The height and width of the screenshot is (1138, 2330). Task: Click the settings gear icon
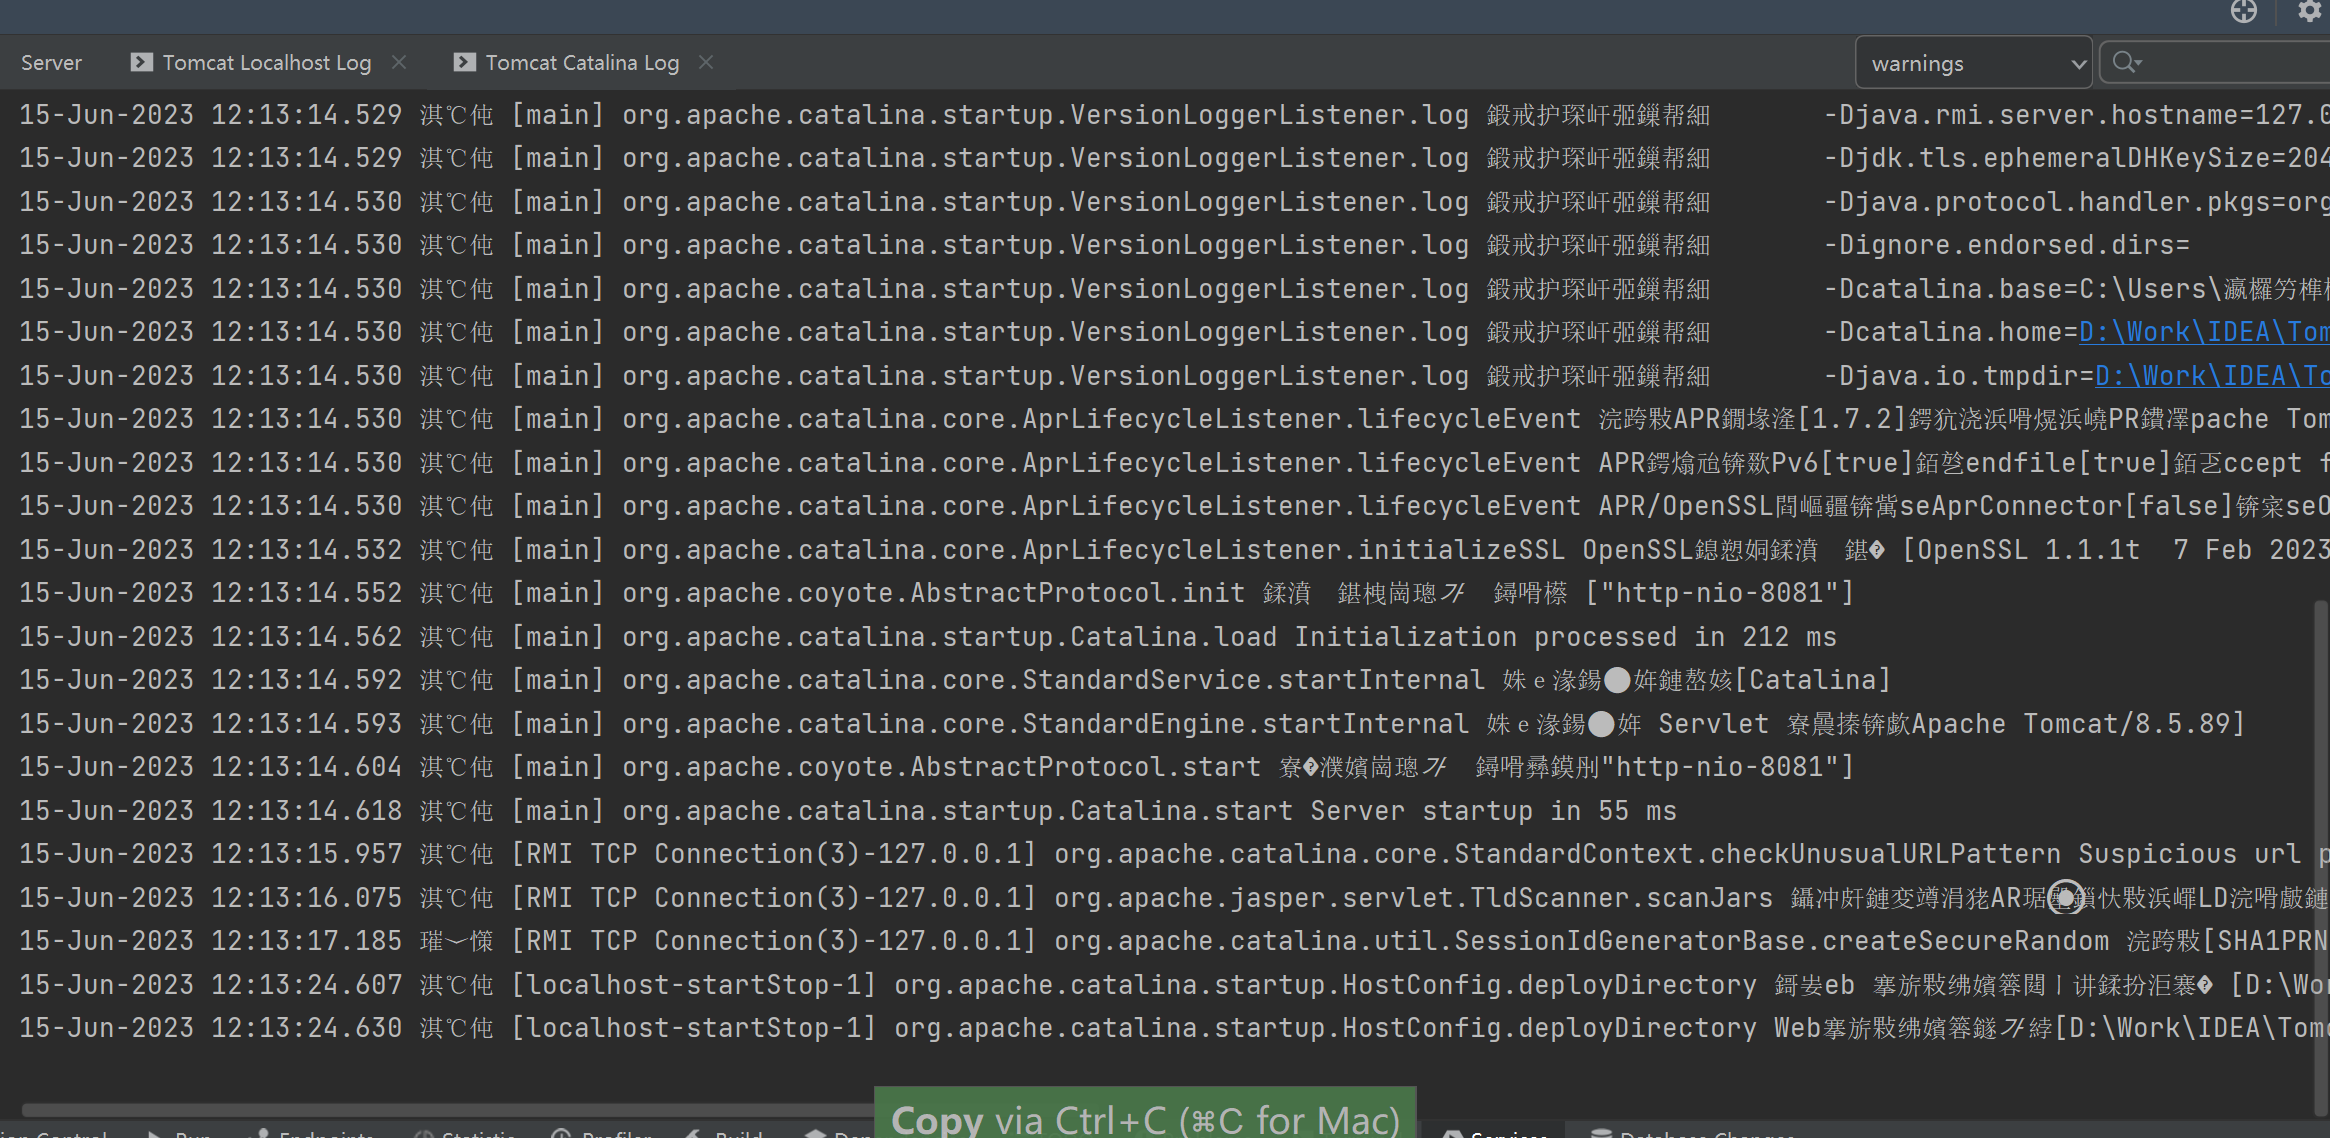tap(2311, 13)
